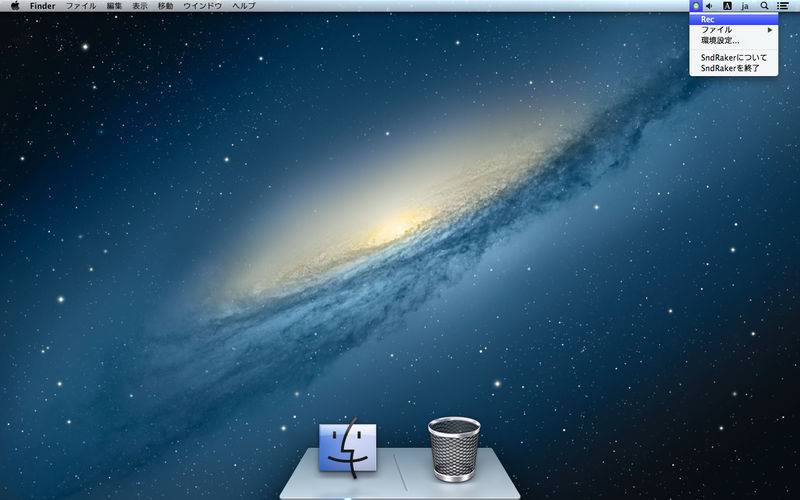800x500 pixels.
Task: Open 環境設定... in SndRaker menu
Action: 734,40
